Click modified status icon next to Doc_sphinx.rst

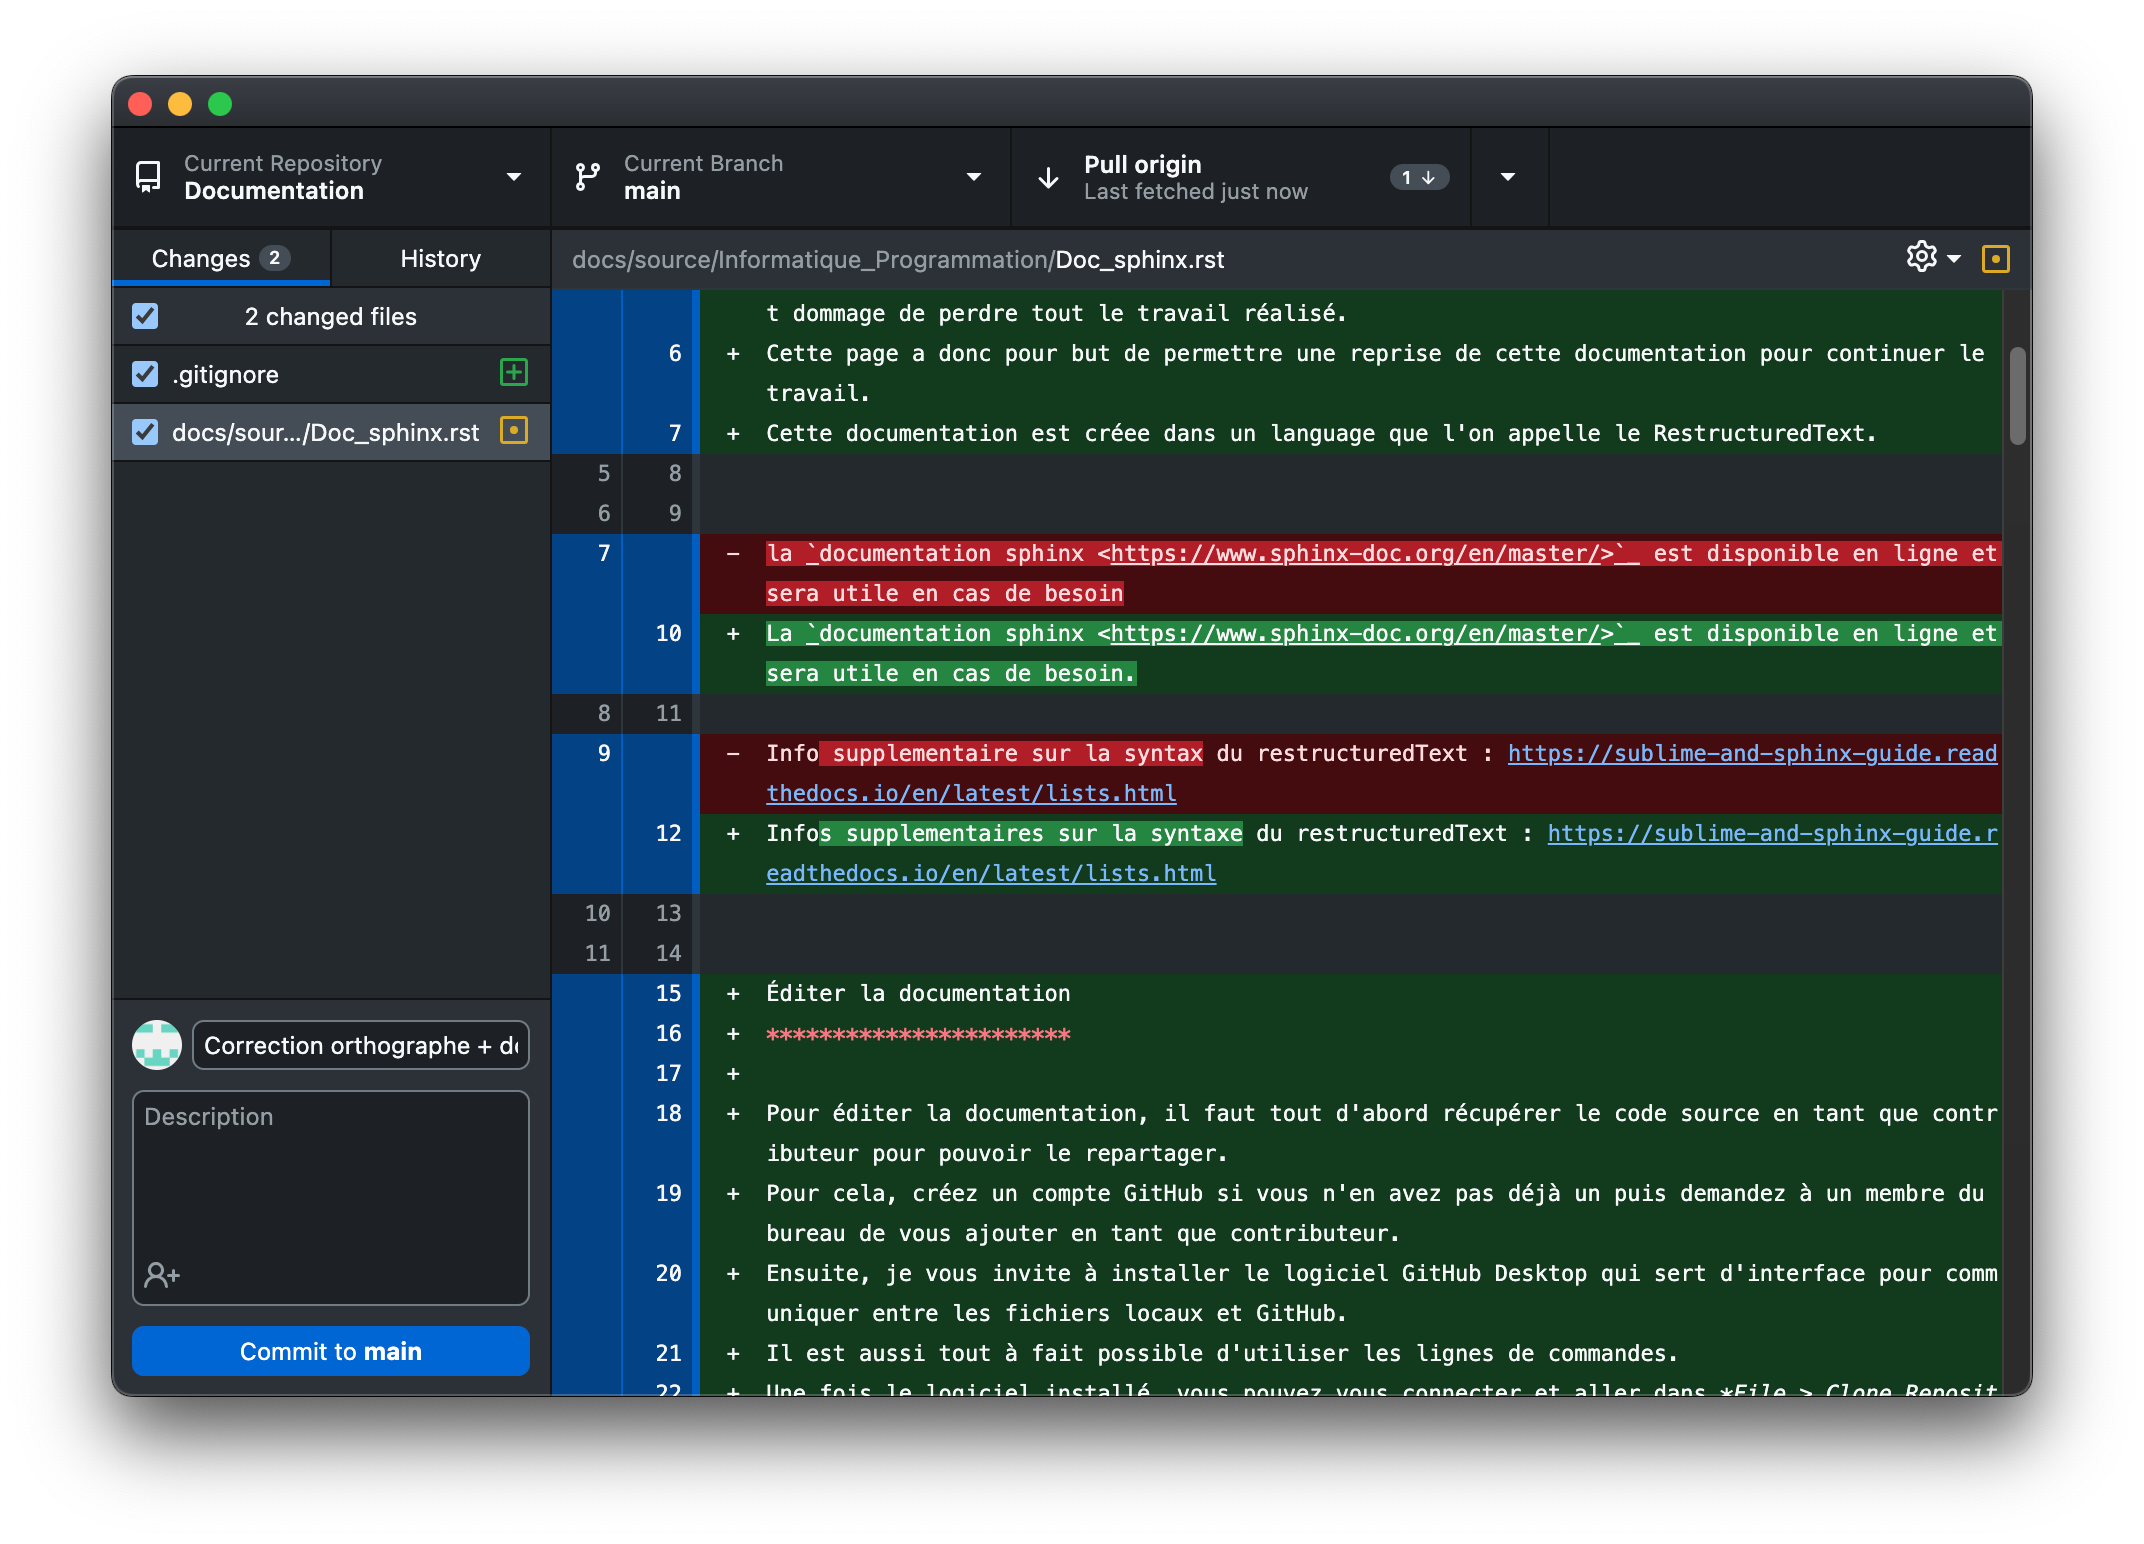click(x=513, y=431)
